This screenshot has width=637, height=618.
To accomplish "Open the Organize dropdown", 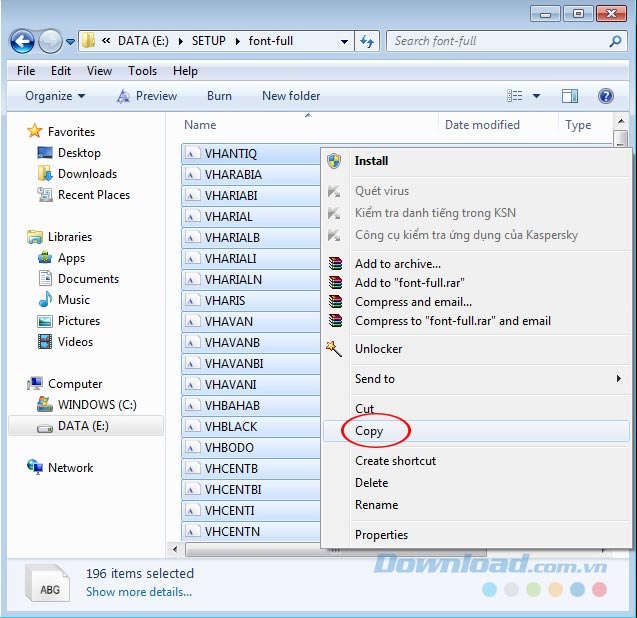I will (55, 96).
